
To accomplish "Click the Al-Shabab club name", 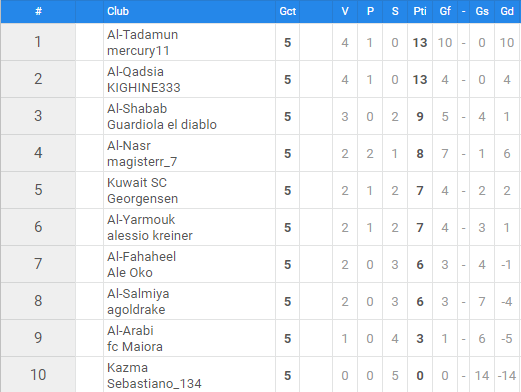I will point(137,109).
